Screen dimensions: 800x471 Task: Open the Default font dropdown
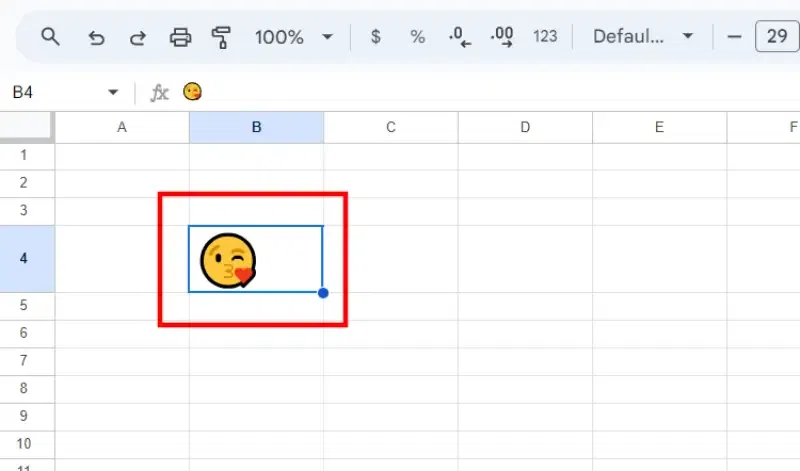pyautogui.click(x=643, y=37)
